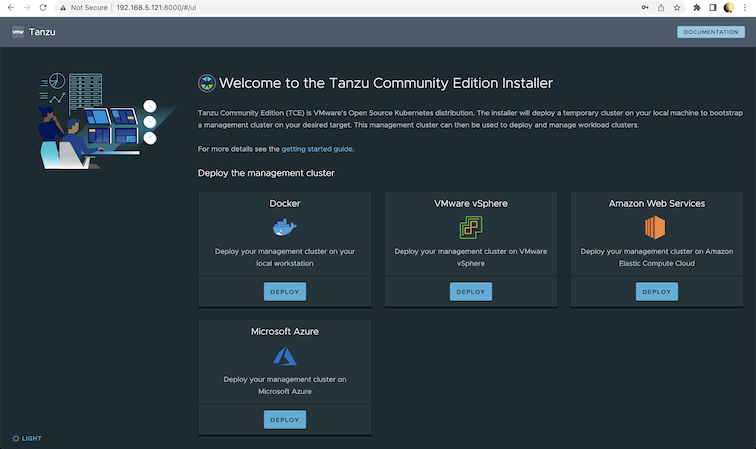The width and height of the screenshot is (756, 449).
Task: Click the Tanzu Community Edition round logo
Action: tap(207, 83)
